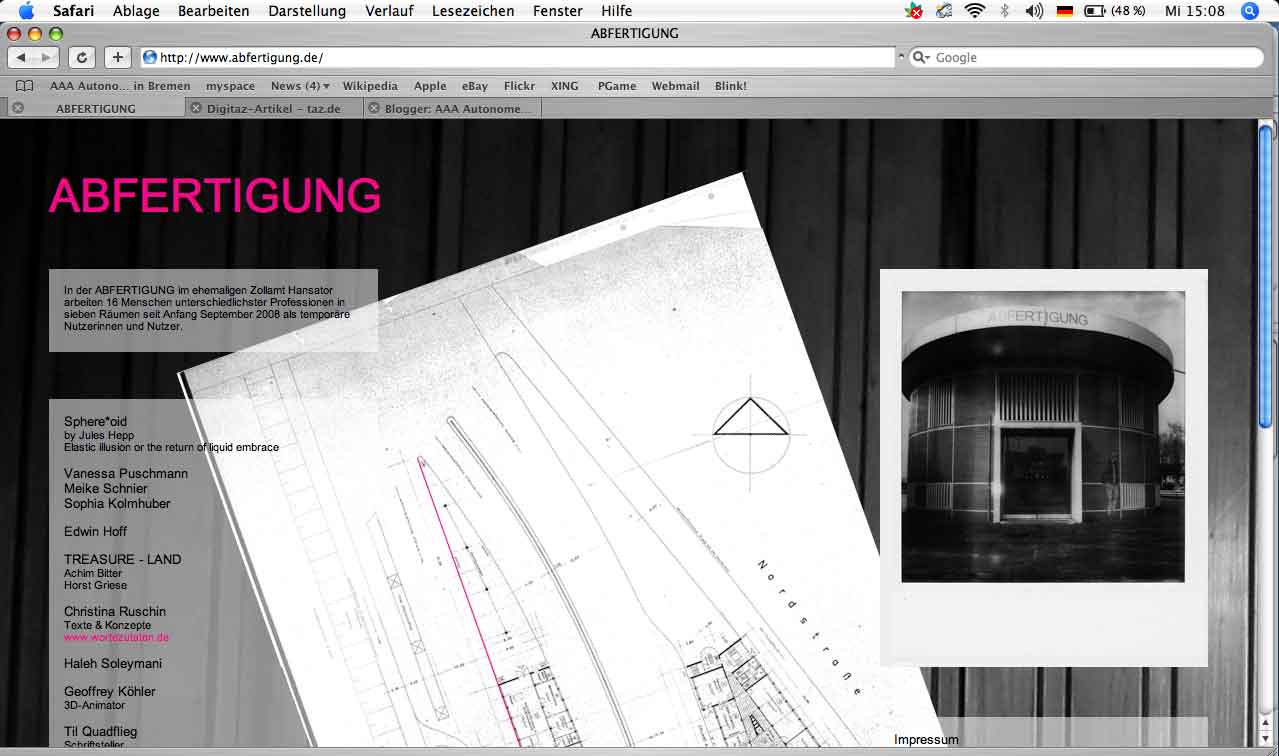Click the www.wortezutaten.de link
The width and height of the screenshot is (1279, 756).
(116, 637)
